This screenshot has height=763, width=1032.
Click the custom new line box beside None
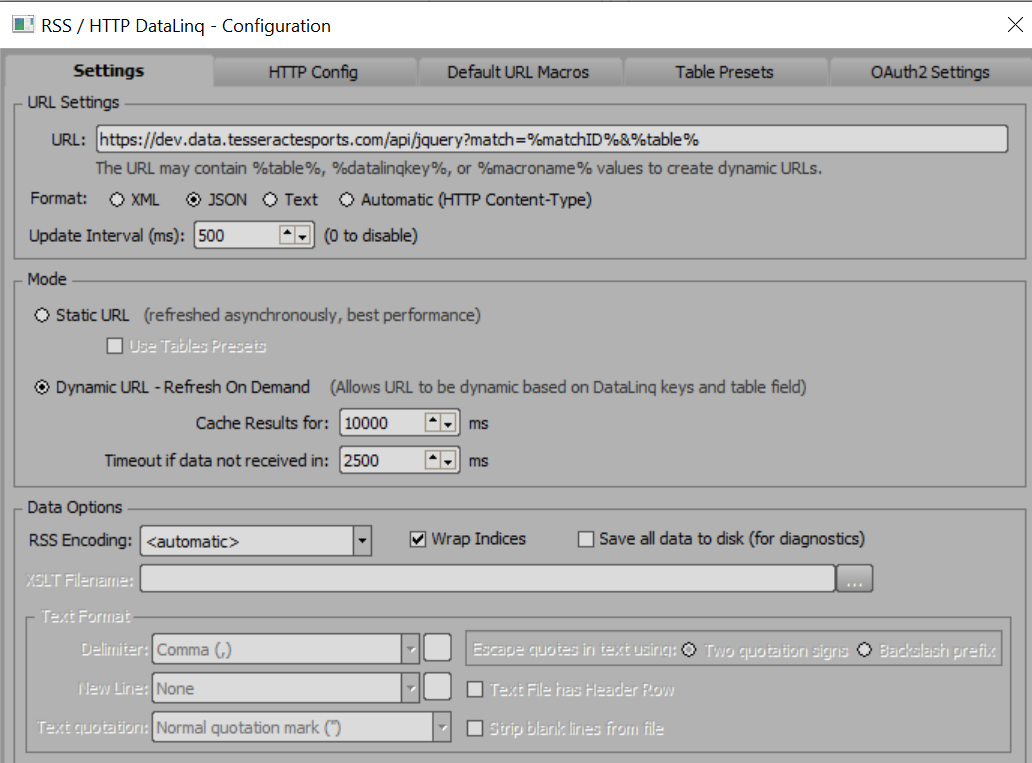click(437, 687)
